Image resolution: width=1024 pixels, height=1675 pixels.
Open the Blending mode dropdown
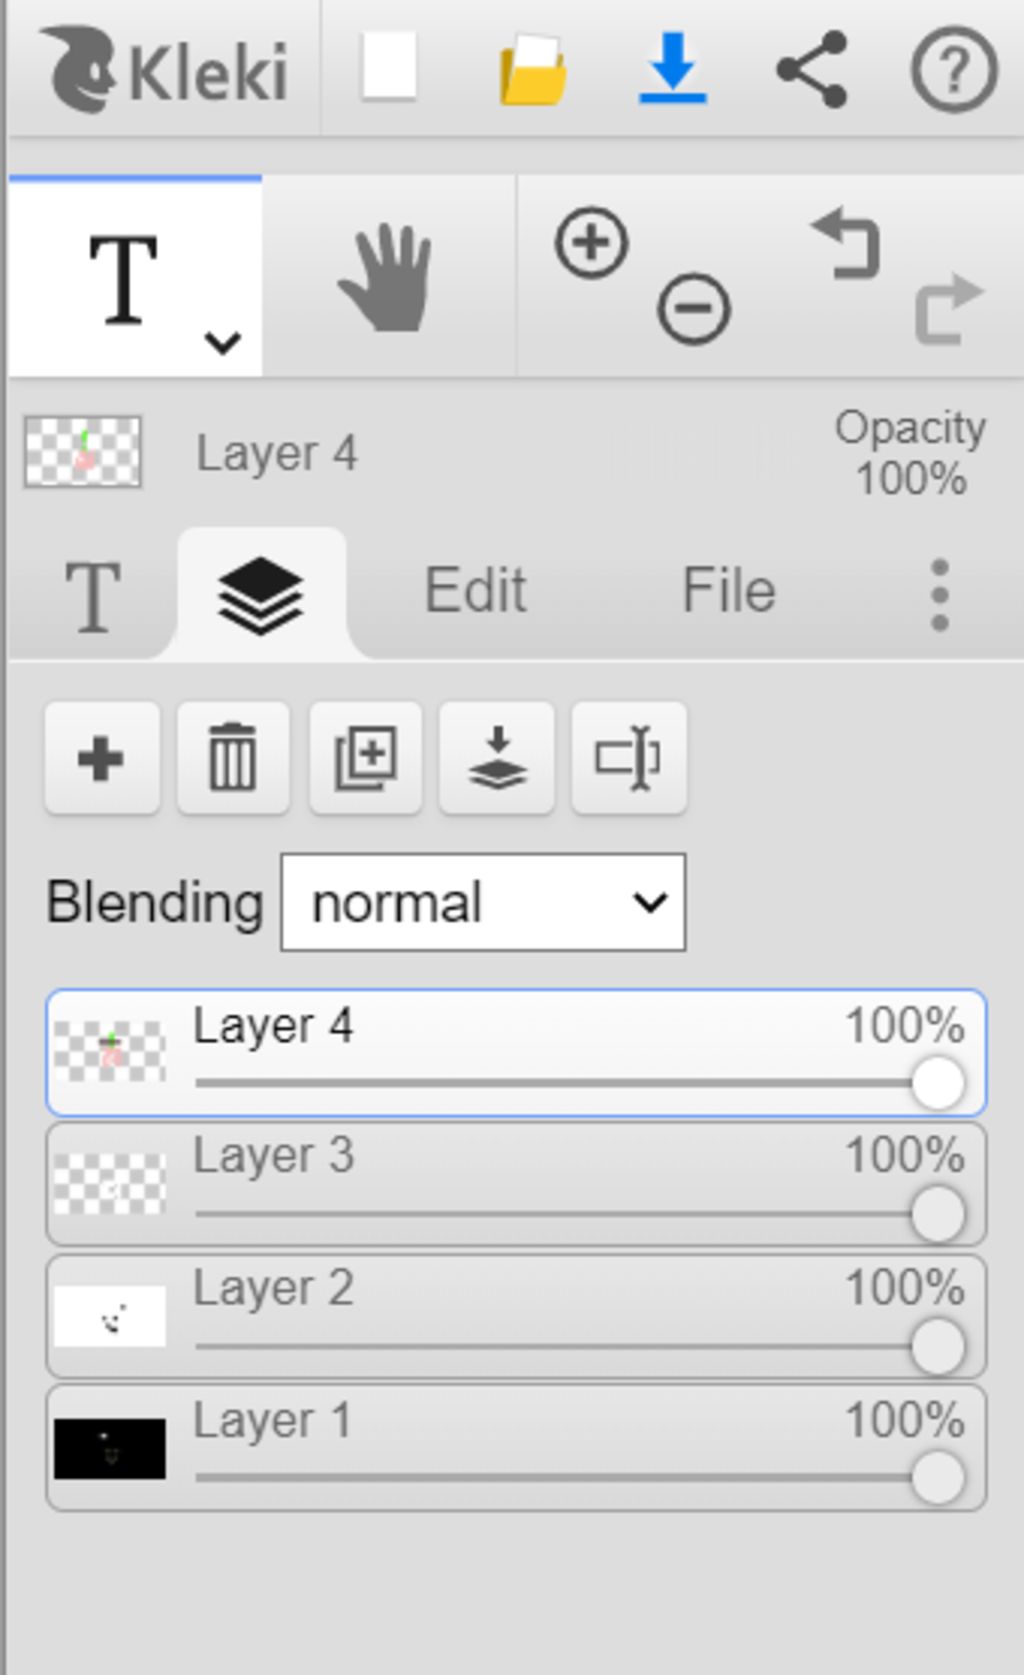483,902
